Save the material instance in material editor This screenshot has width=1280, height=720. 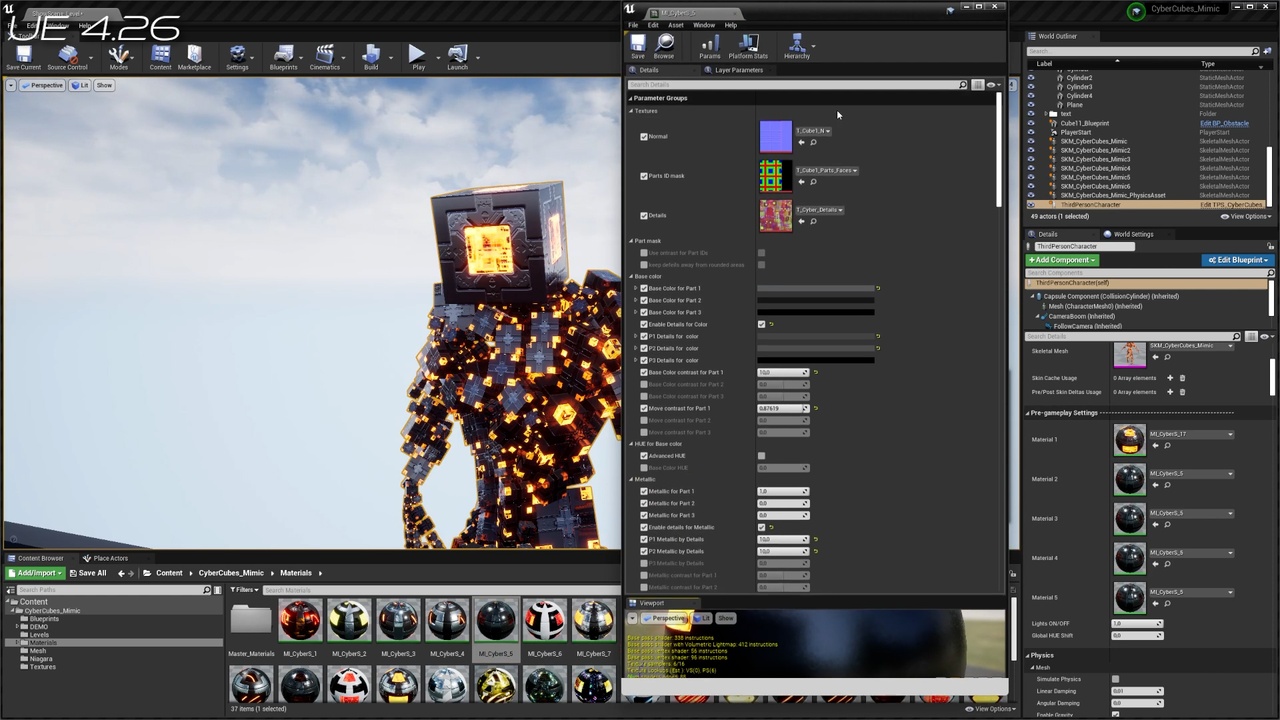point(638,47)
